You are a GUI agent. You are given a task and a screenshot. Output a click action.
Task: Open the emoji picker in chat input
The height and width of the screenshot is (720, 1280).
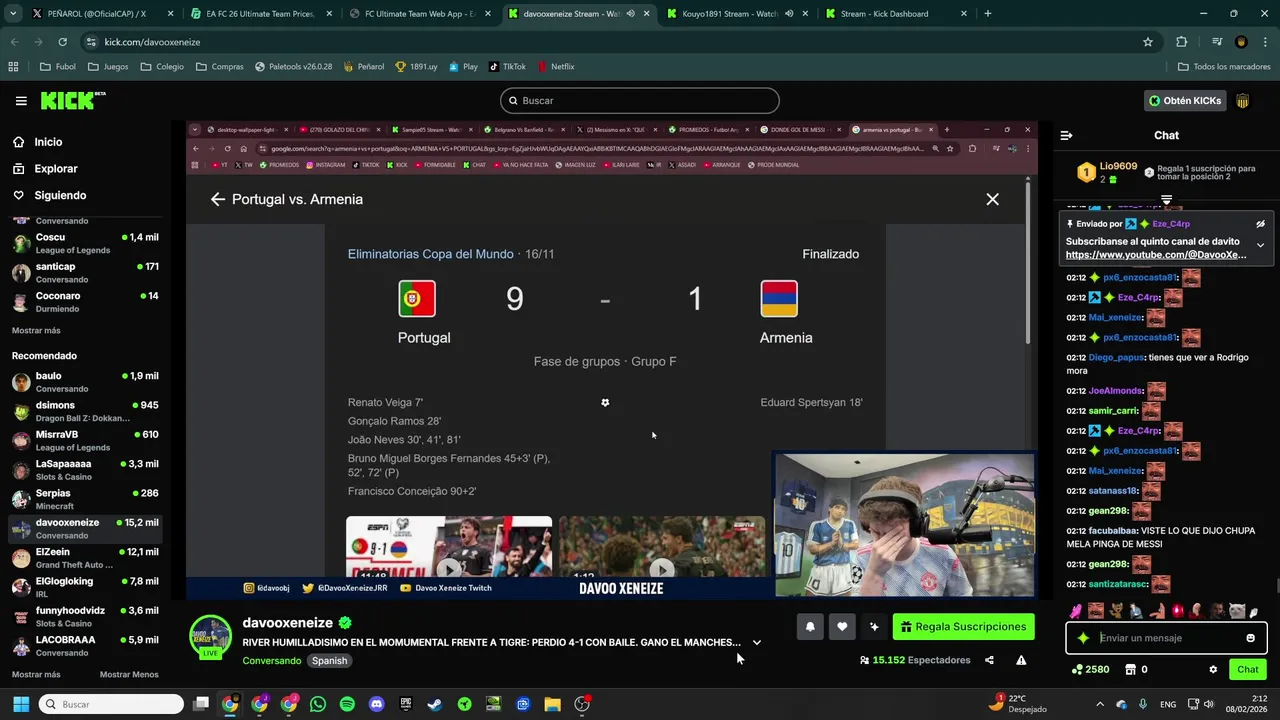point(1250,638)
